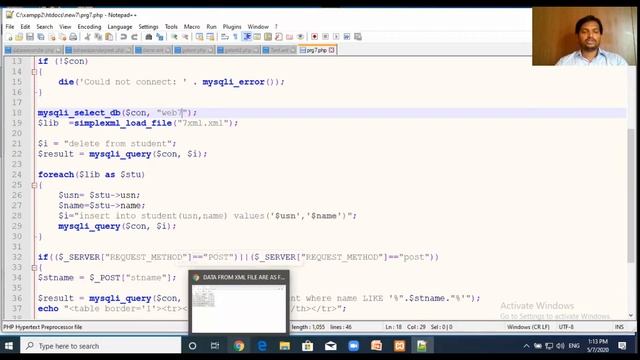Click the scrollbar down arrow
This screenshot has width=640, height=360.
click(x=631, y=316)
